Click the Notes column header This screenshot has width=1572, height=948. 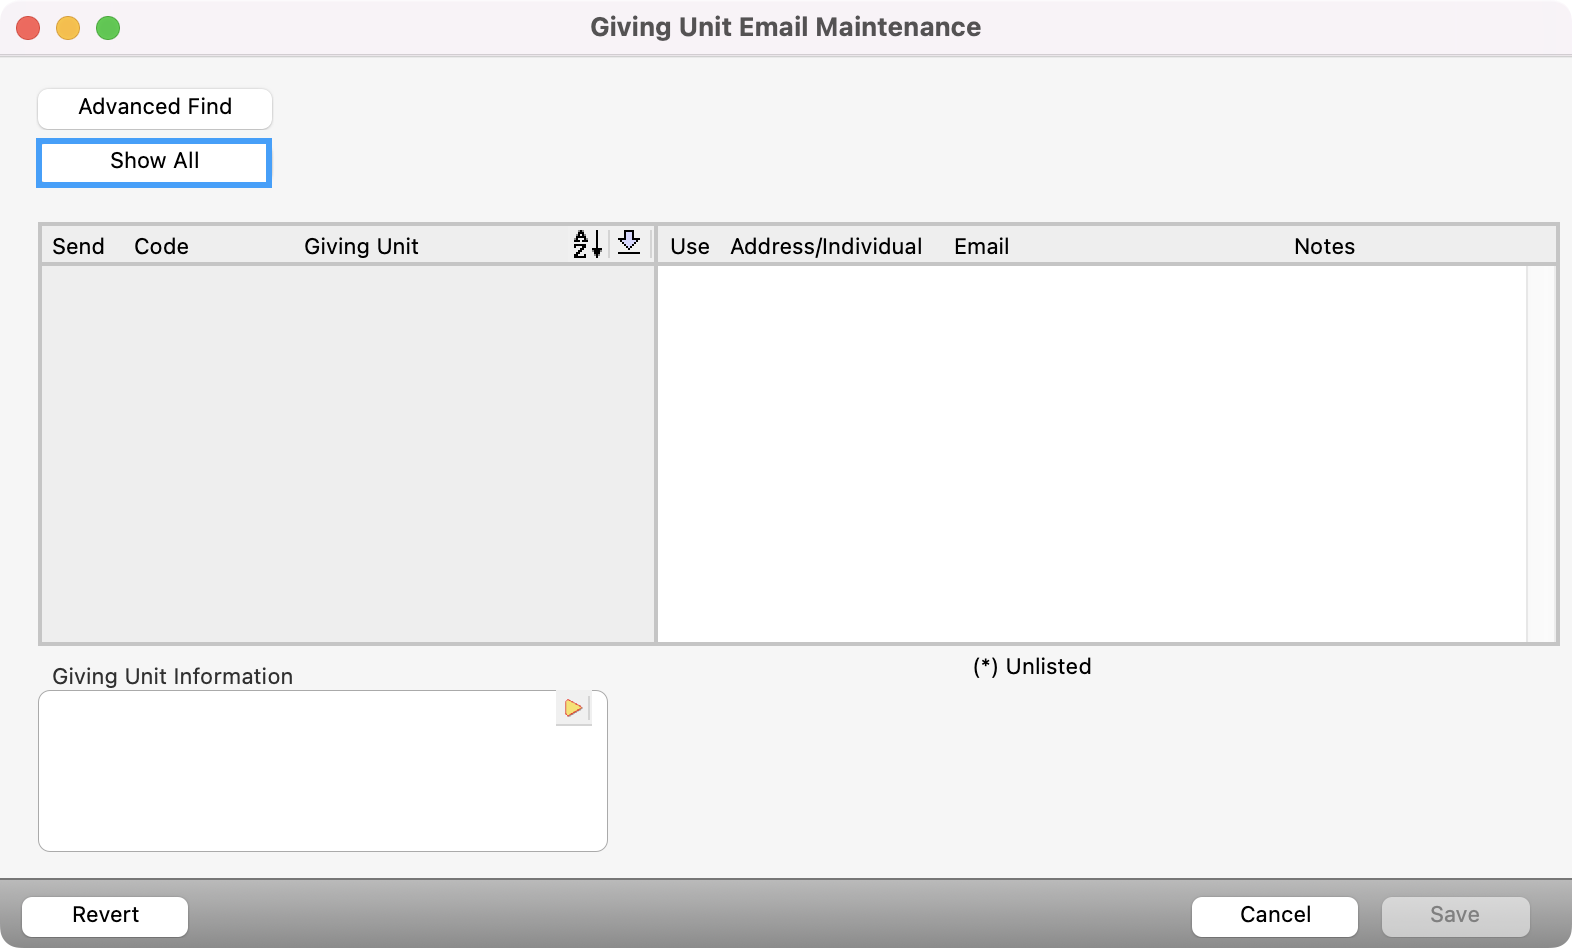[x=1324, y=246]
